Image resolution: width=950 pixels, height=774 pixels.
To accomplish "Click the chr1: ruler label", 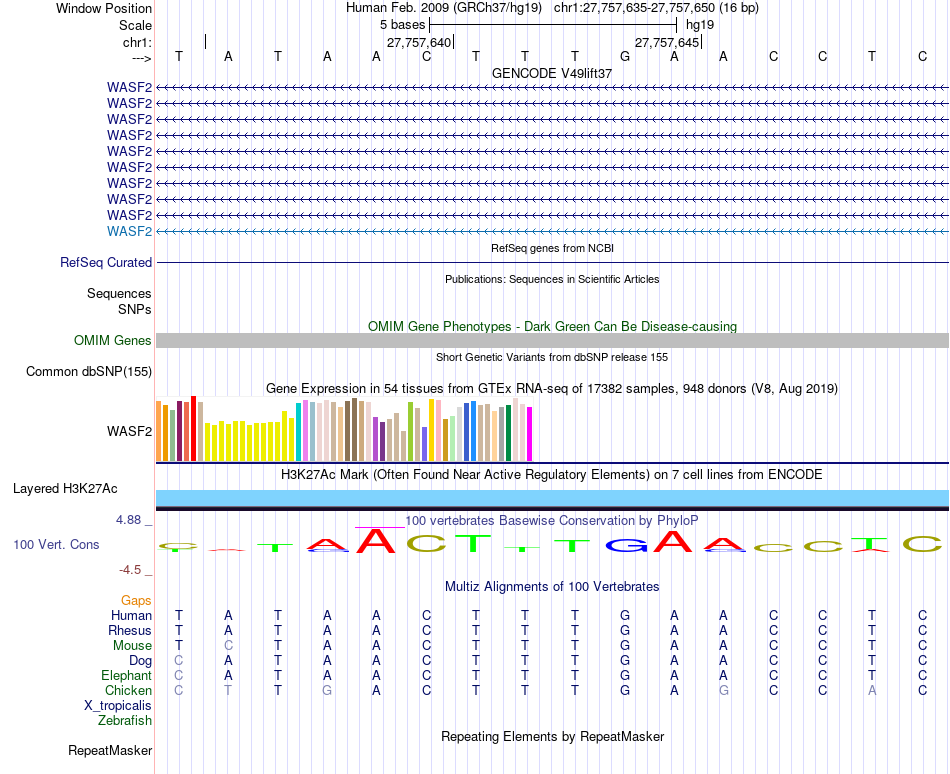I will [x=137, y=42].
